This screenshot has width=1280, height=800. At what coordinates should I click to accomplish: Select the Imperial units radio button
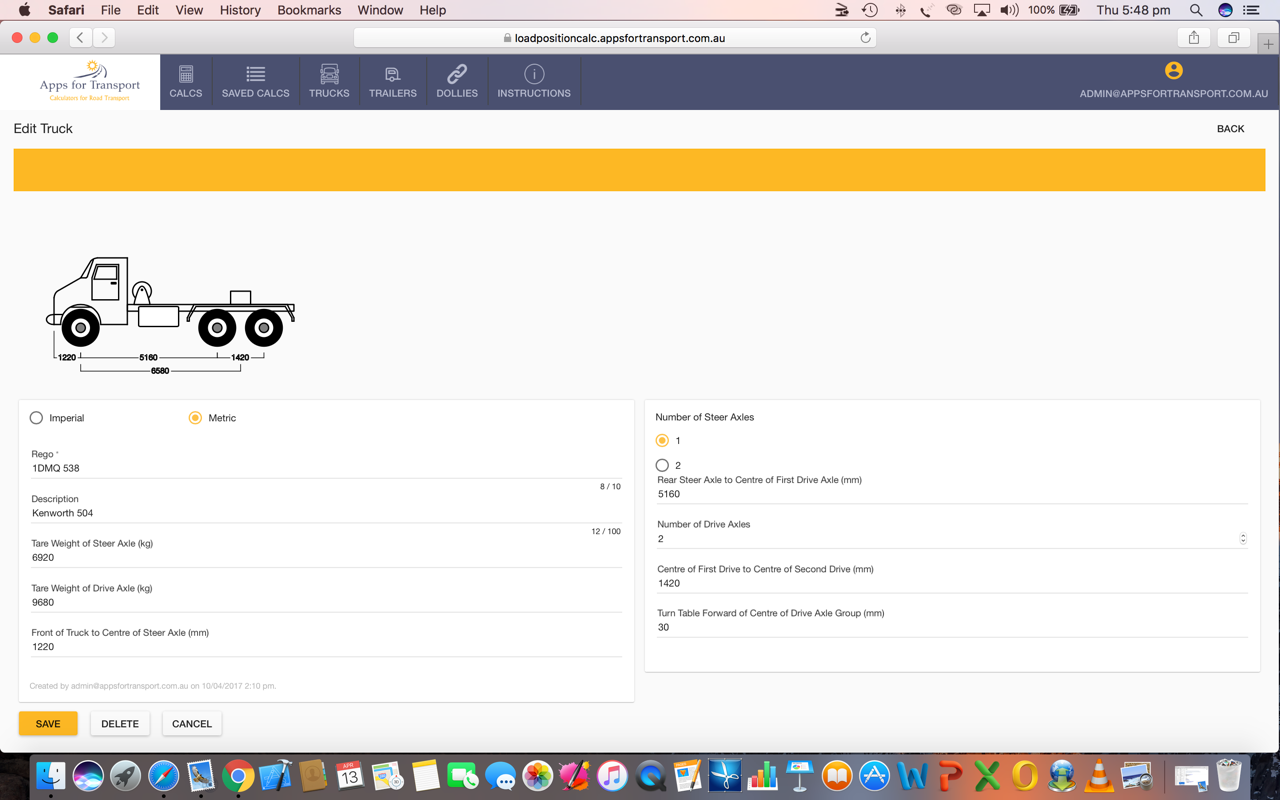(x=36, y=418)
